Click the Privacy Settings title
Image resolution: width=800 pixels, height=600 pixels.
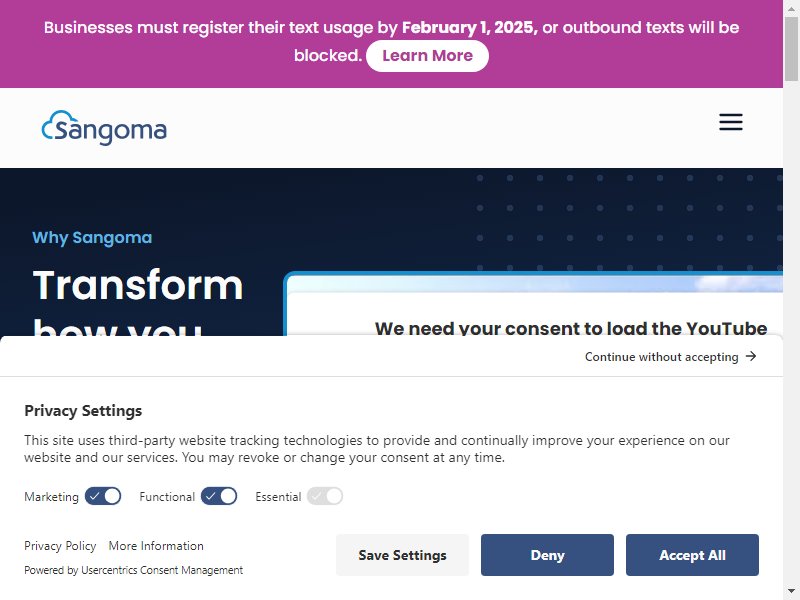83,411
